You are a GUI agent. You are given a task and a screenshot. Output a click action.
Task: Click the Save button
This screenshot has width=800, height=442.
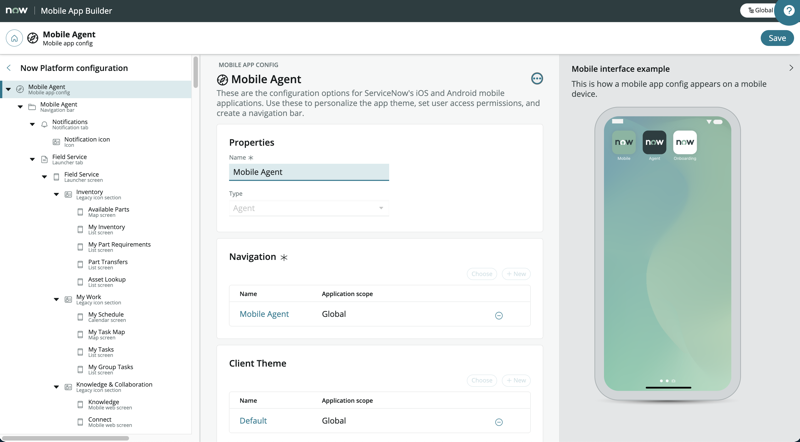pyautogui.click(x=777, y=38)
